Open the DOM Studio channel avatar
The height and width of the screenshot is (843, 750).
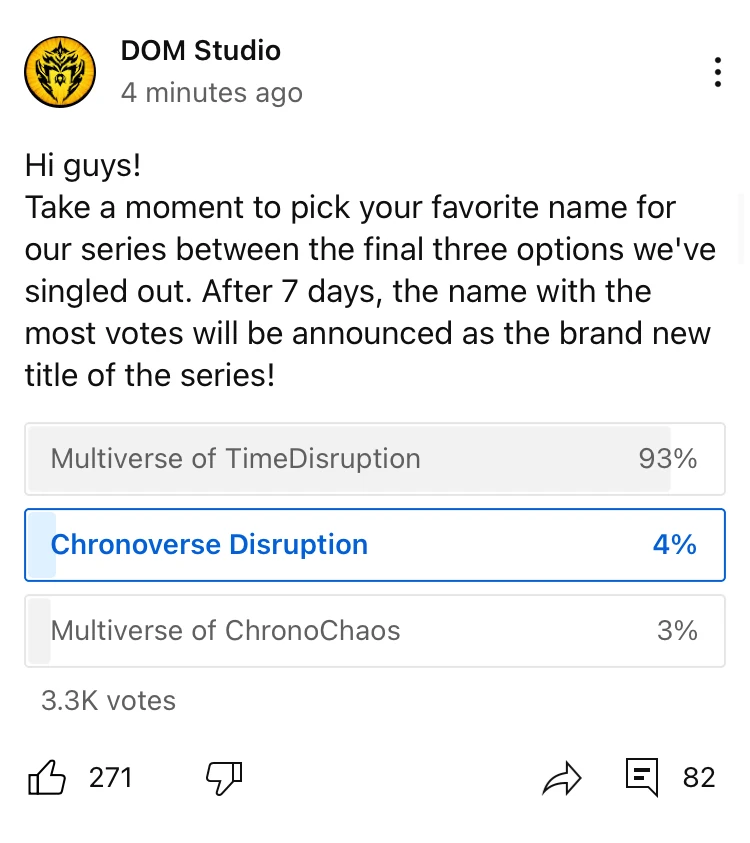[x=59, y=72]
